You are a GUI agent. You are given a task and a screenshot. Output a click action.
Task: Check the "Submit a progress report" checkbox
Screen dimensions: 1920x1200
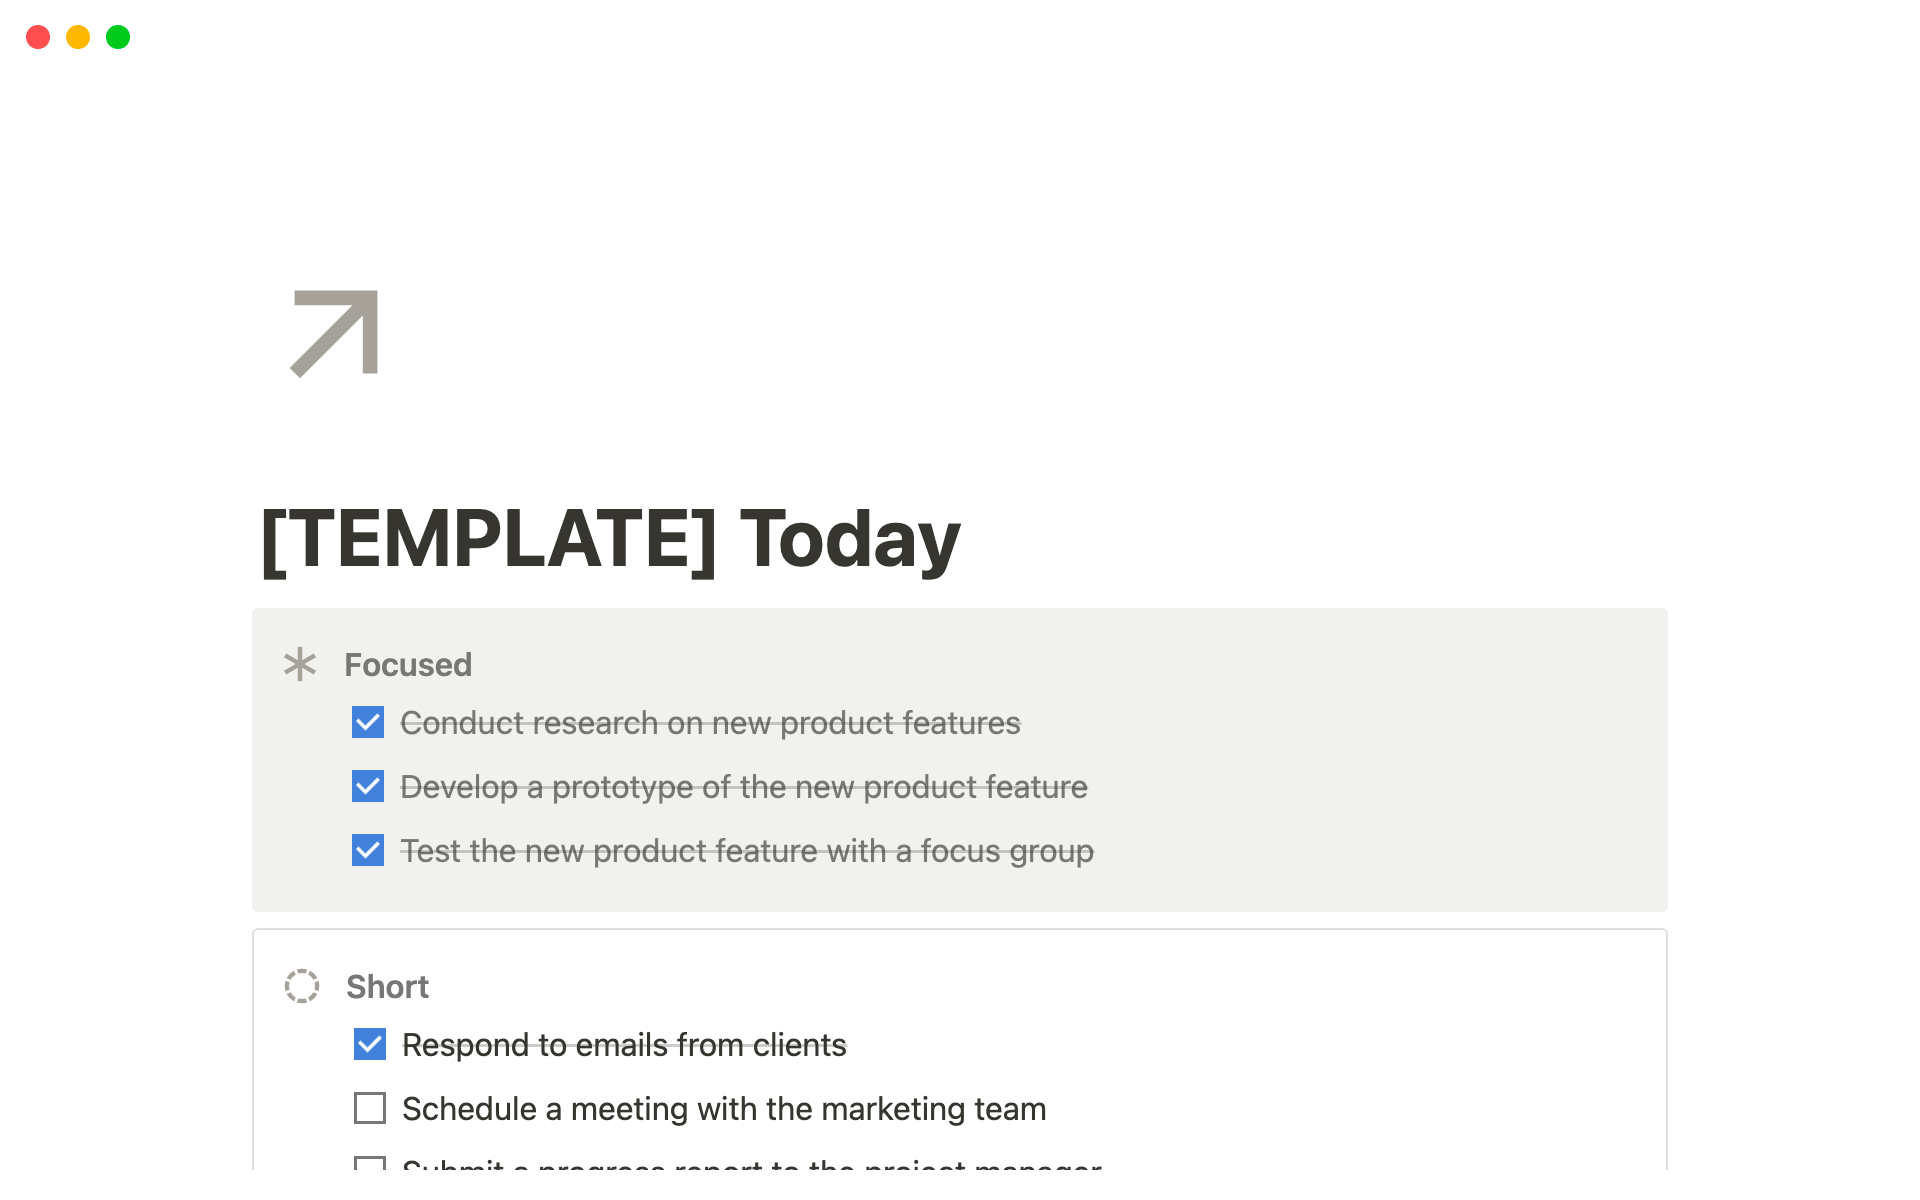pos(370,1164)
